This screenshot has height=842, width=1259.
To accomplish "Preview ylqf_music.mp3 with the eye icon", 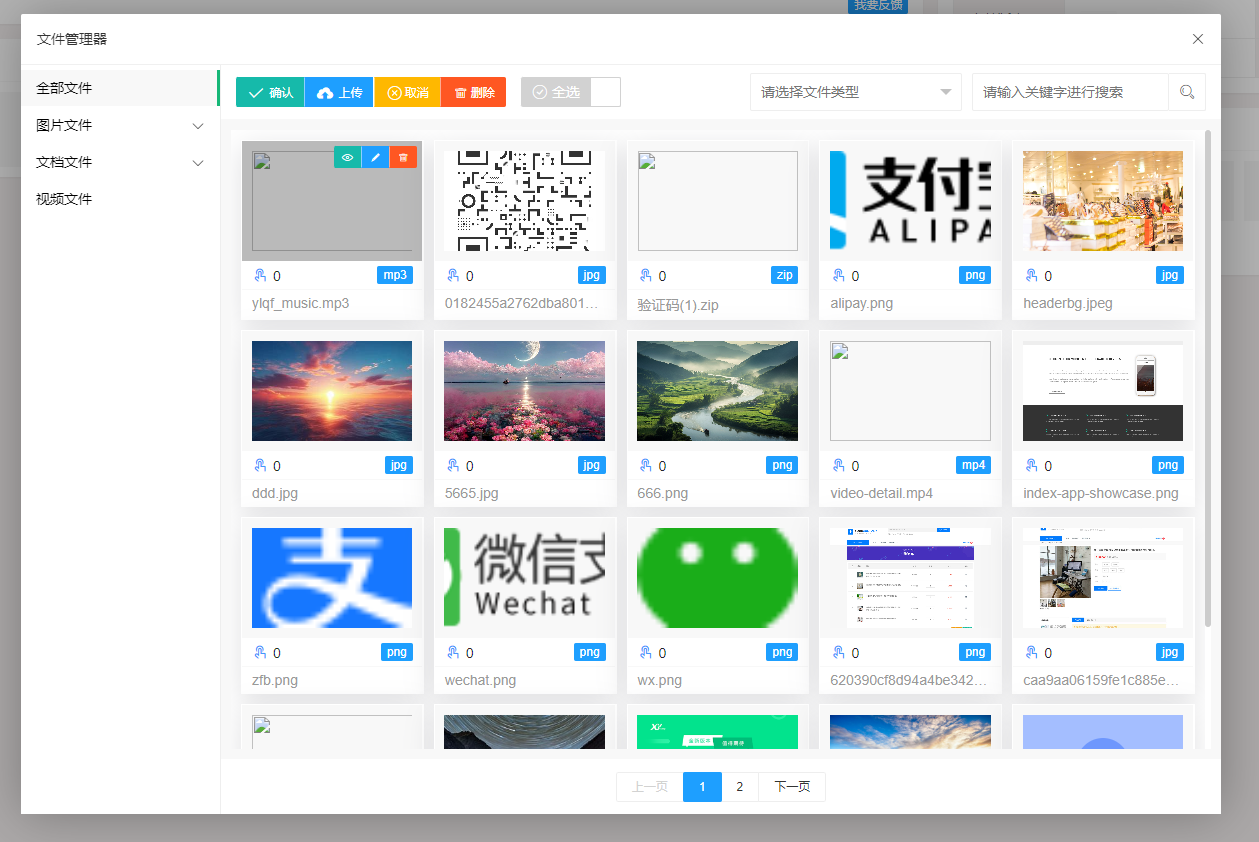I will point(348,157).
